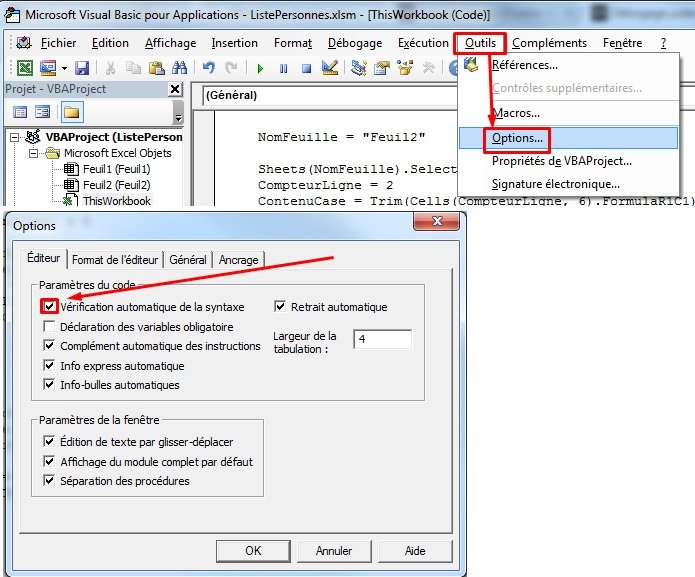The height and width of the screenshot is (577, 695).
Task: Click Largeur de la tabulation field
Action: (x=383, y=339)
